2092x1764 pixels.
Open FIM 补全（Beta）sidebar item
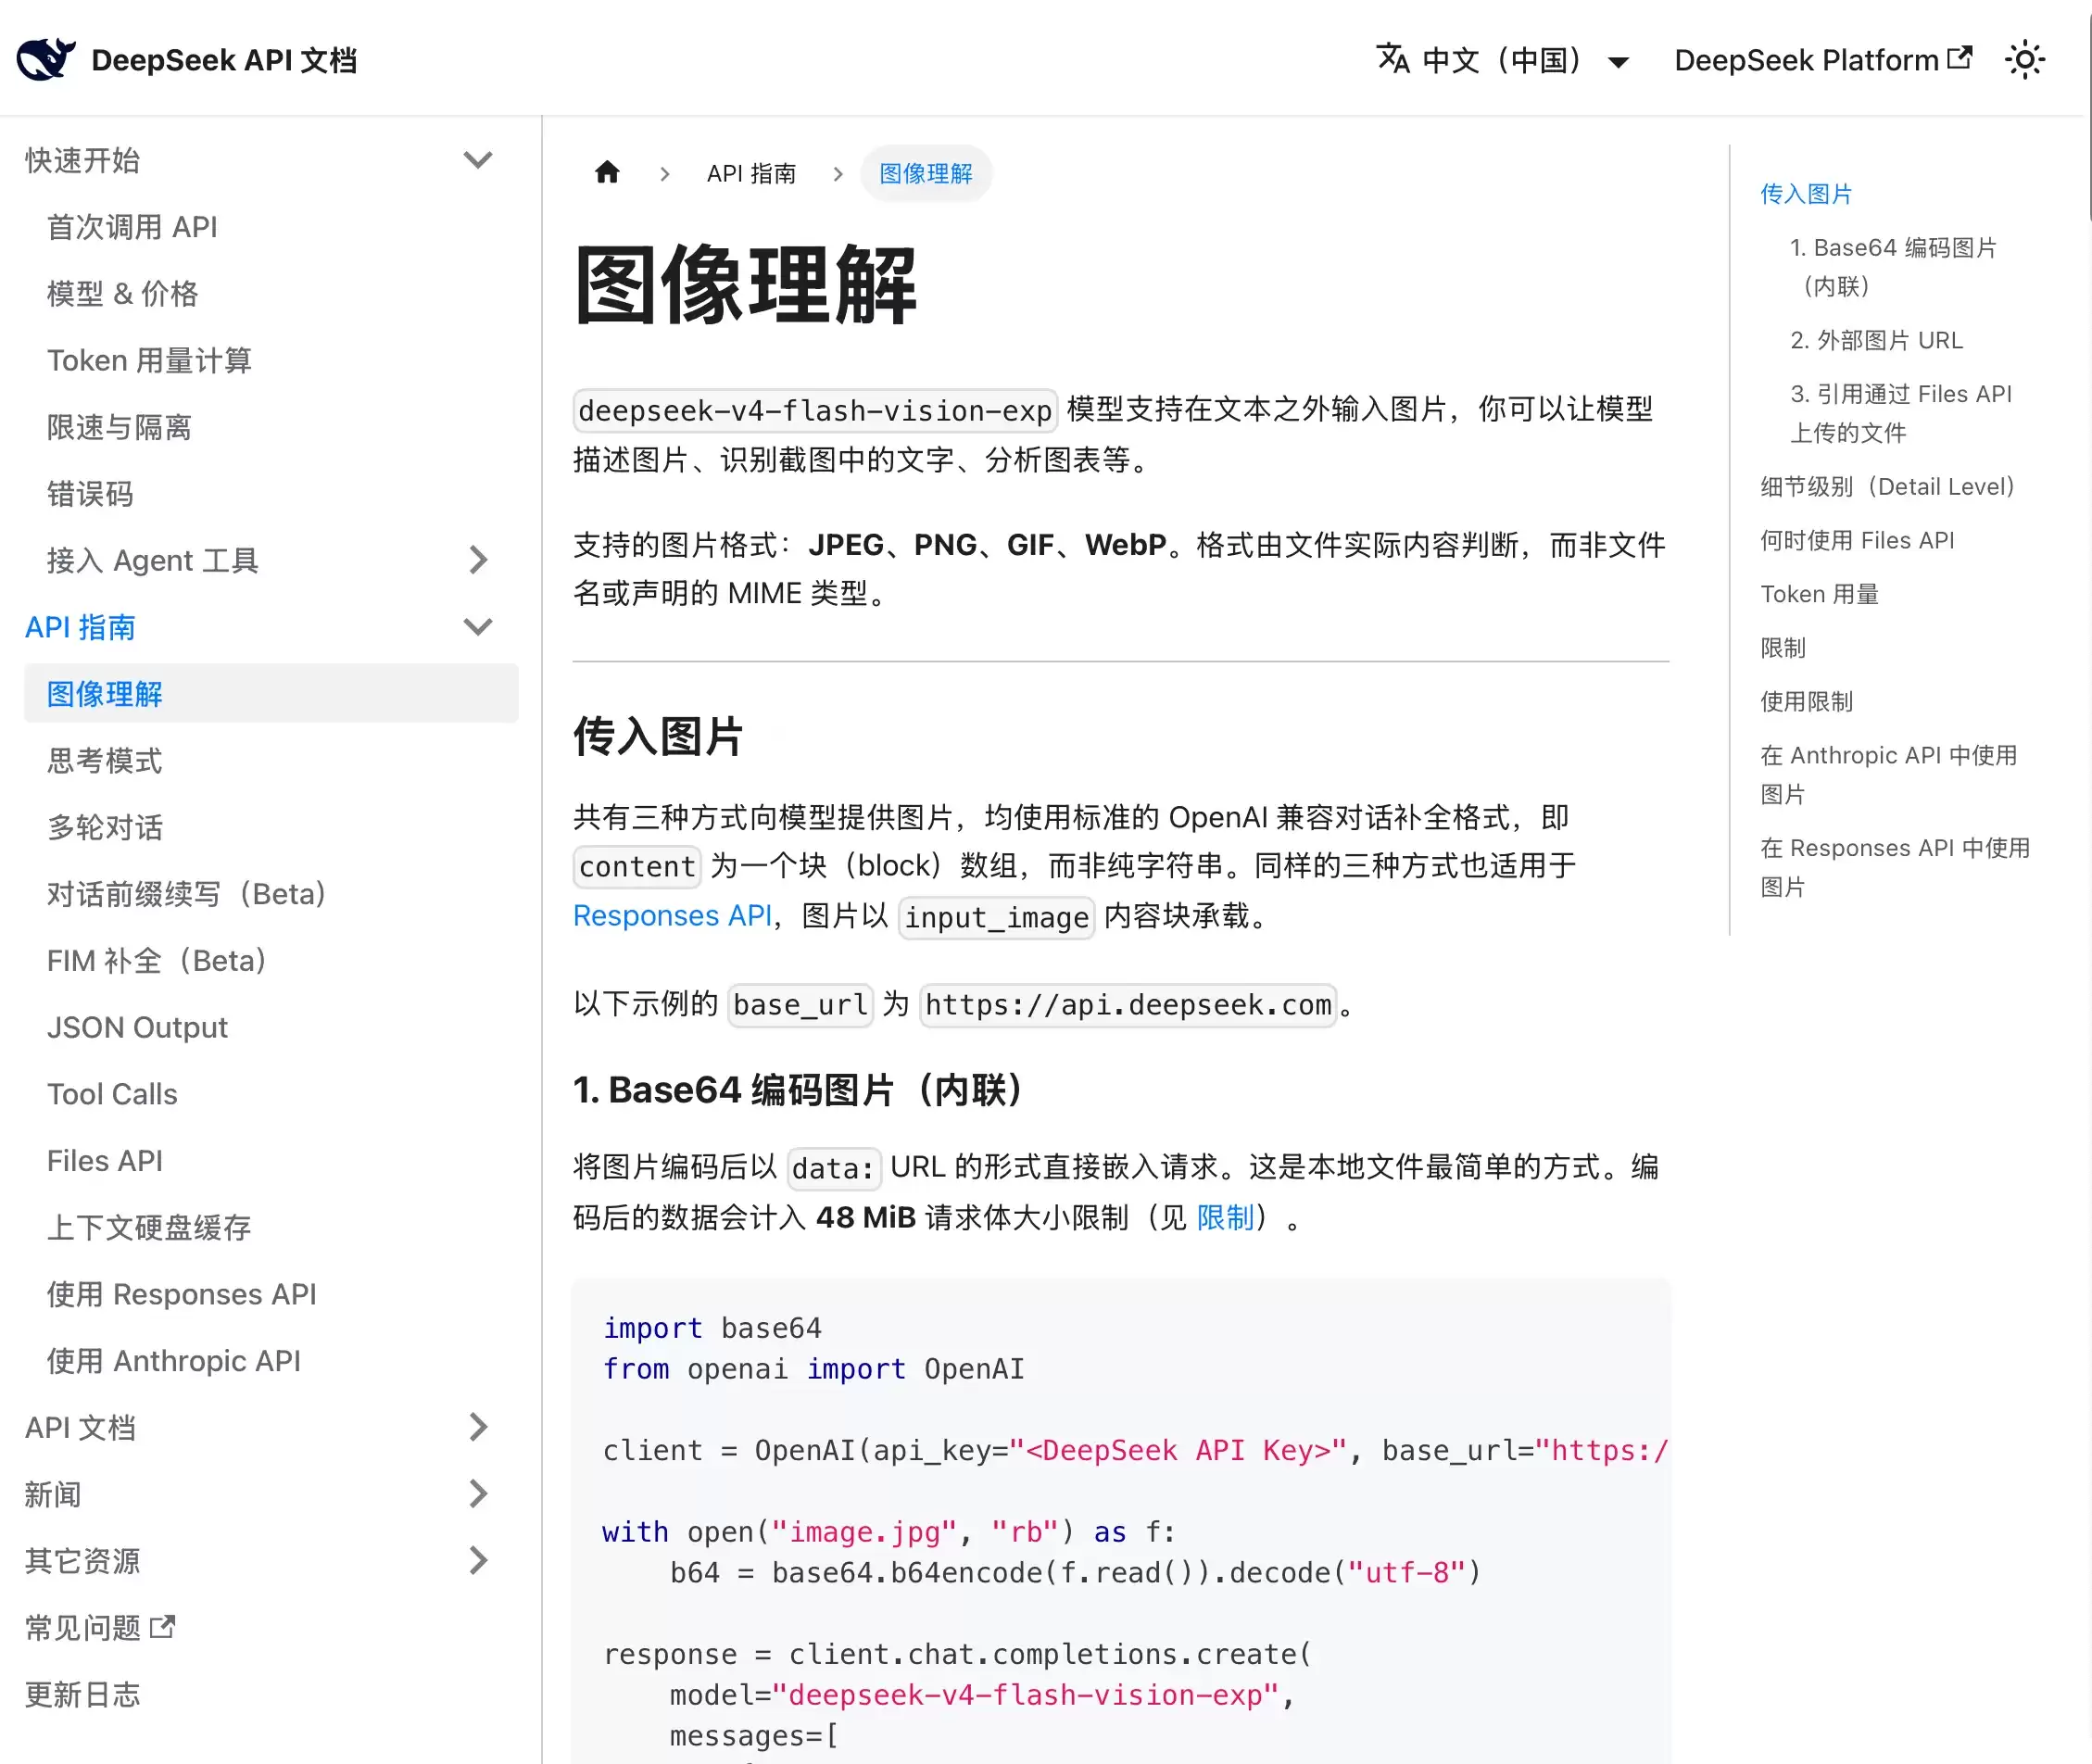point(157,960)
